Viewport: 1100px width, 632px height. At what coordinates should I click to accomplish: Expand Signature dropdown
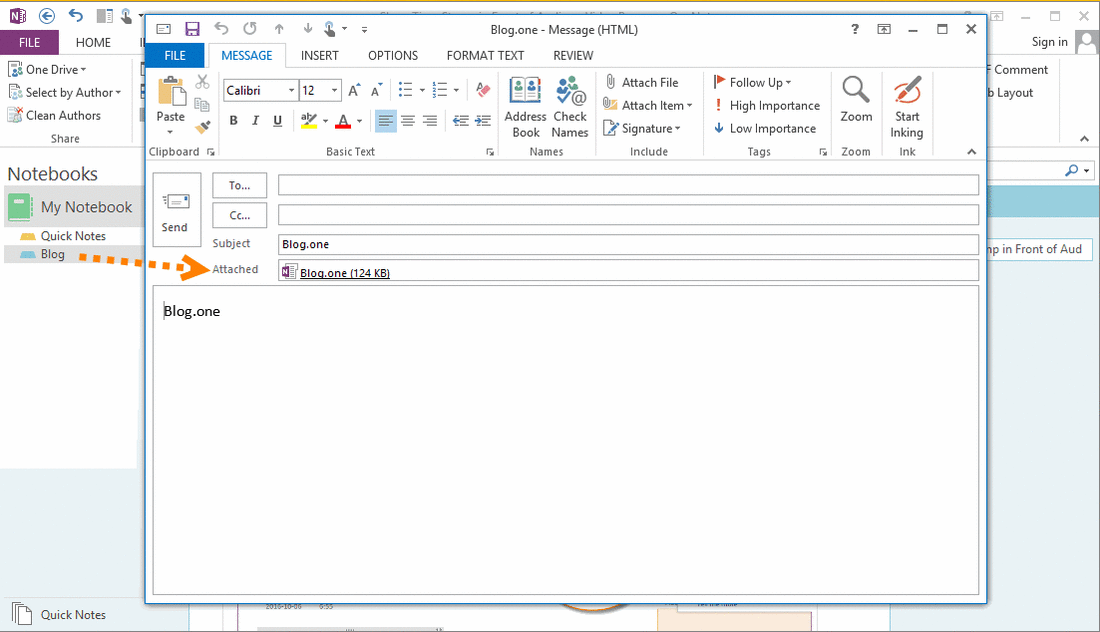[678, 128]
